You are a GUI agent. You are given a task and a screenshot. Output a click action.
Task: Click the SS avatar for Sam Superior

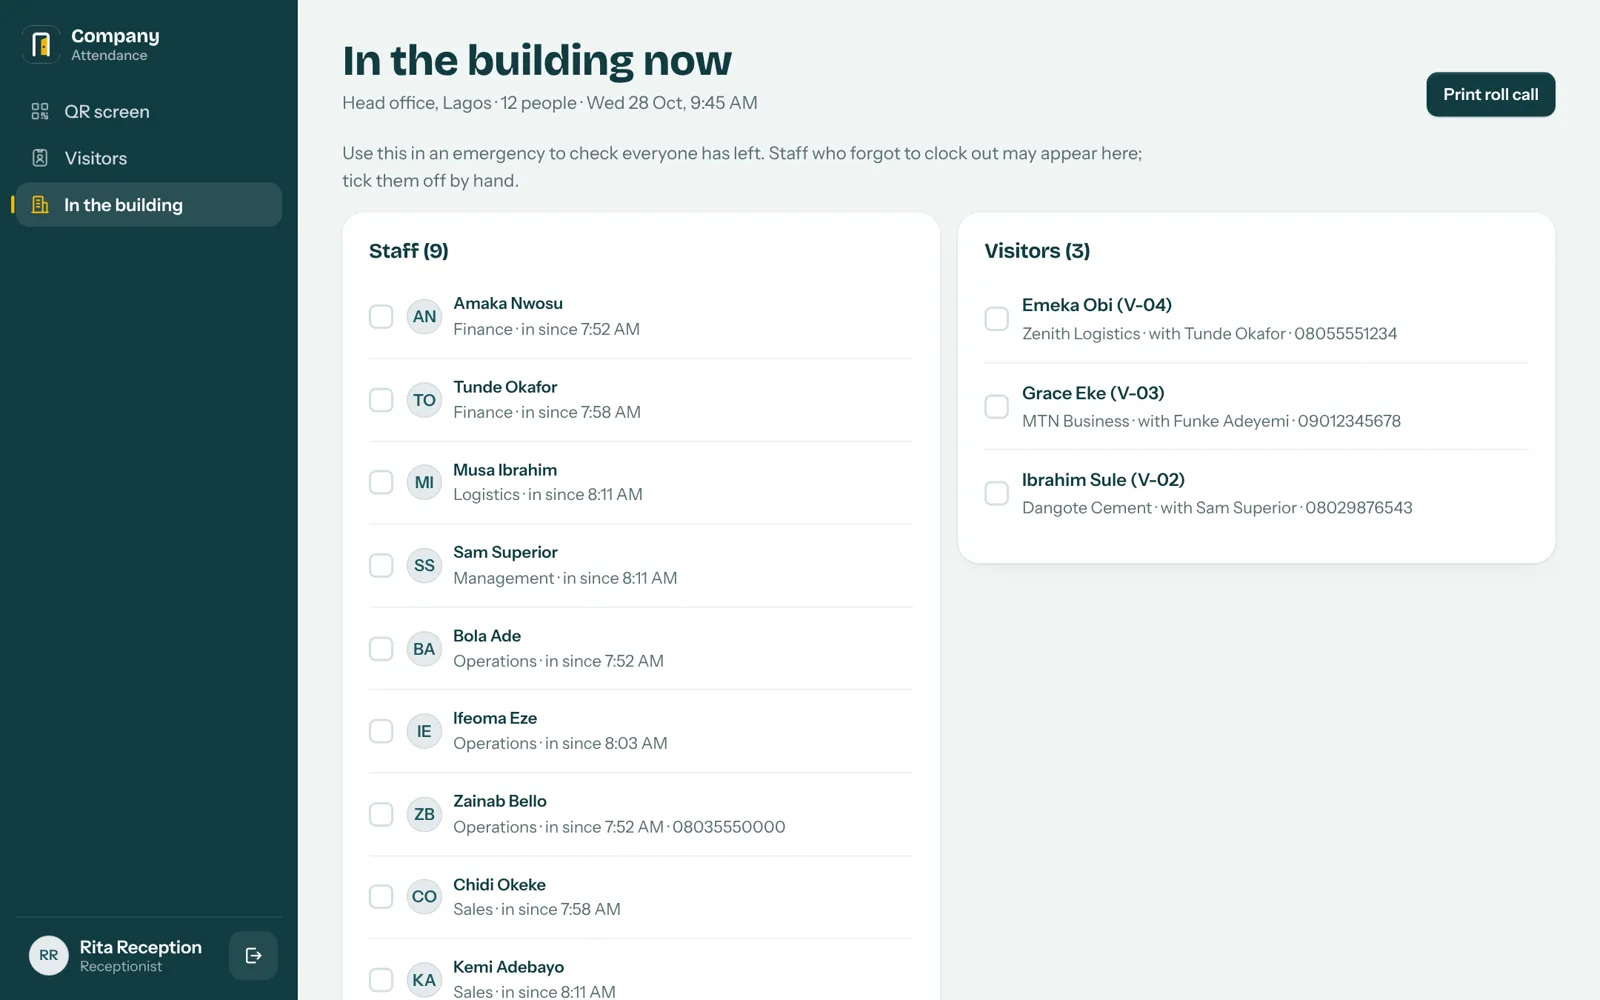(x=424, y=566)
